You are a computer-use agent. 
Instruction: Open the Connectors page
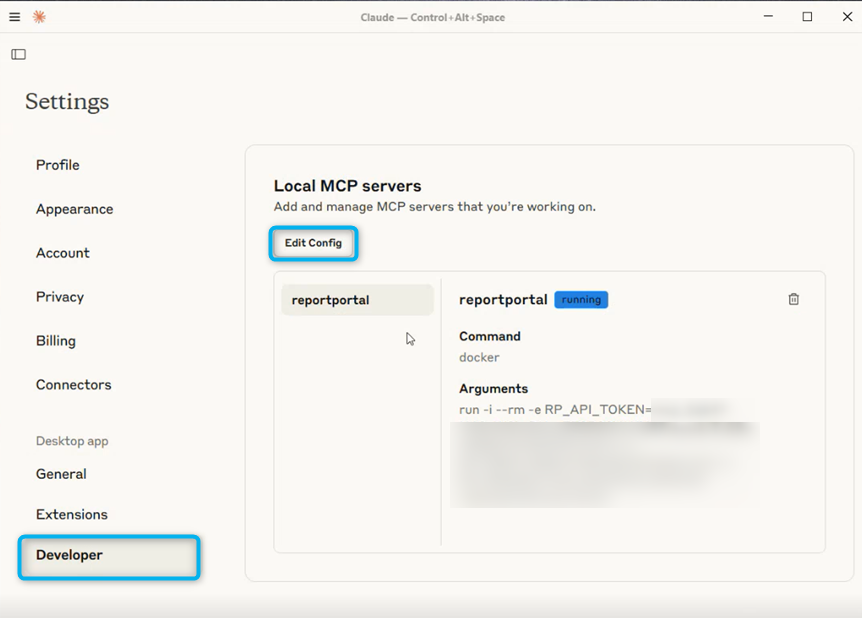pos(72,385)
